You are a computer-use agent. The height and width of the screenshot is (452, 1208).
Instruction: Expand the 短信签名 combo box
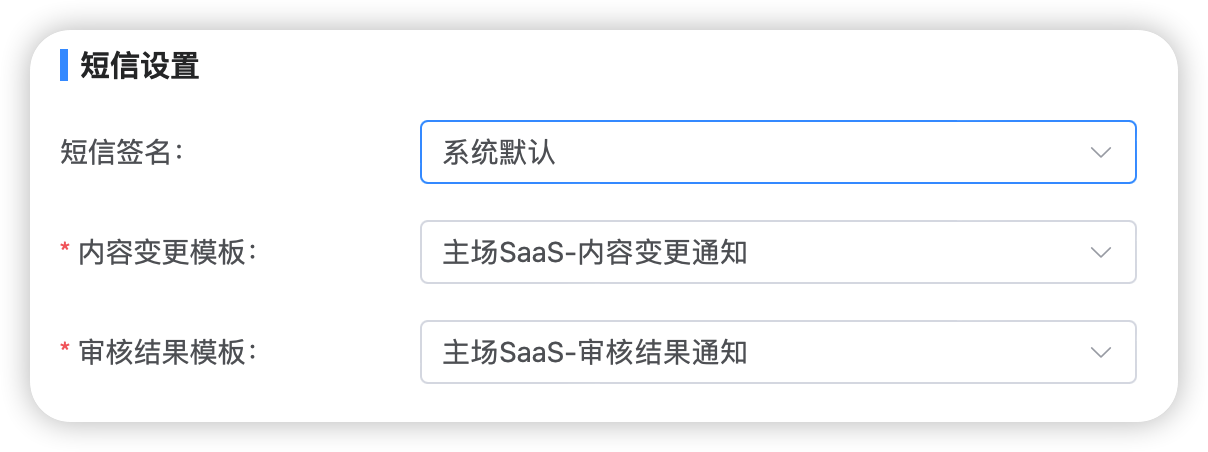click(778, 152)
